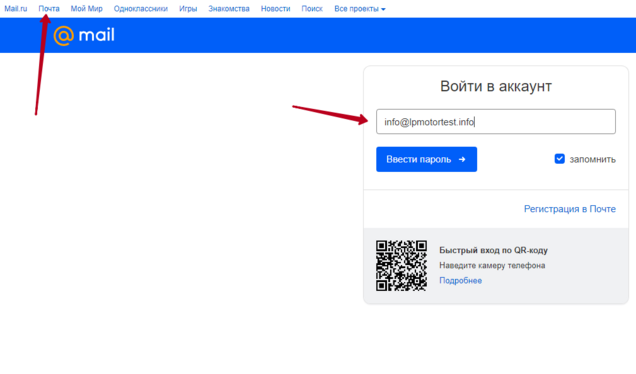Open Регистрация в Почте link
This screenshot has width=636, height=374.
coord(569,209)
